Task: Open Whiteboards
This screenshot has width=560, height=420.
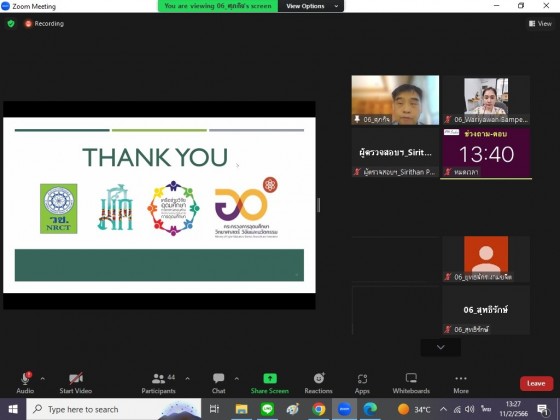Action: (x=411, y=383)
